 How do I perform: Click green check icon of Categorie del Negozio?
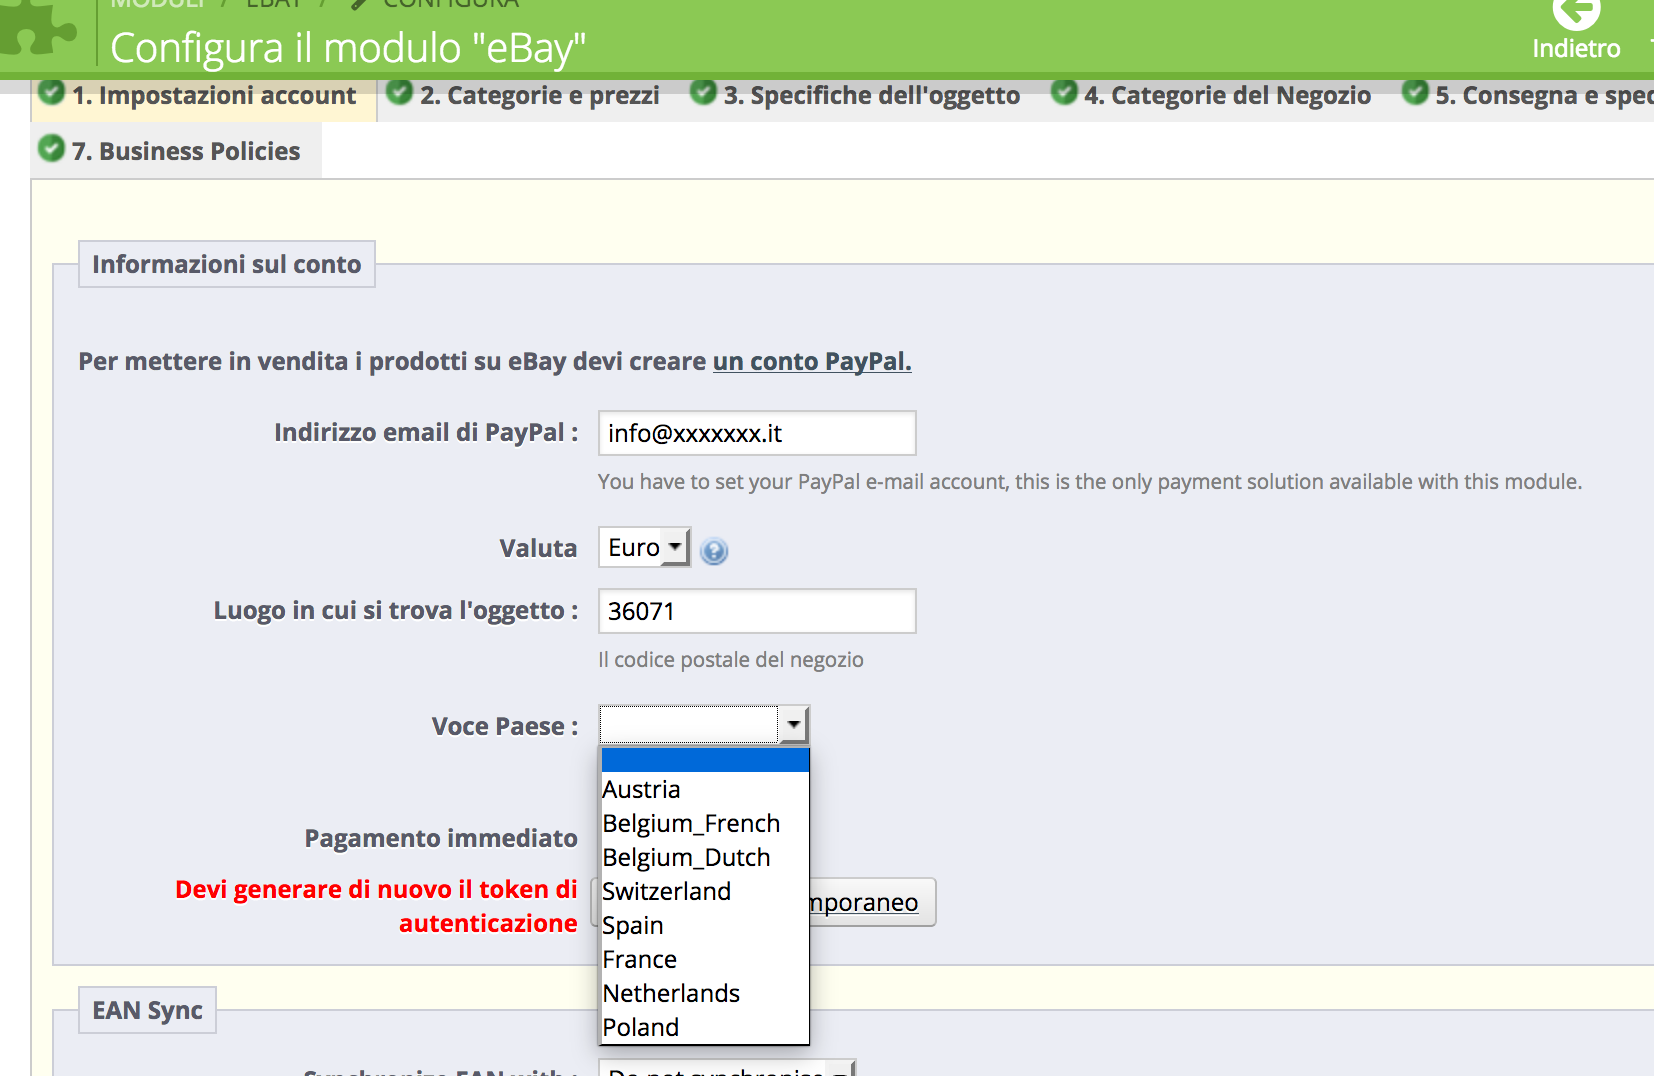coord(1065,92)
